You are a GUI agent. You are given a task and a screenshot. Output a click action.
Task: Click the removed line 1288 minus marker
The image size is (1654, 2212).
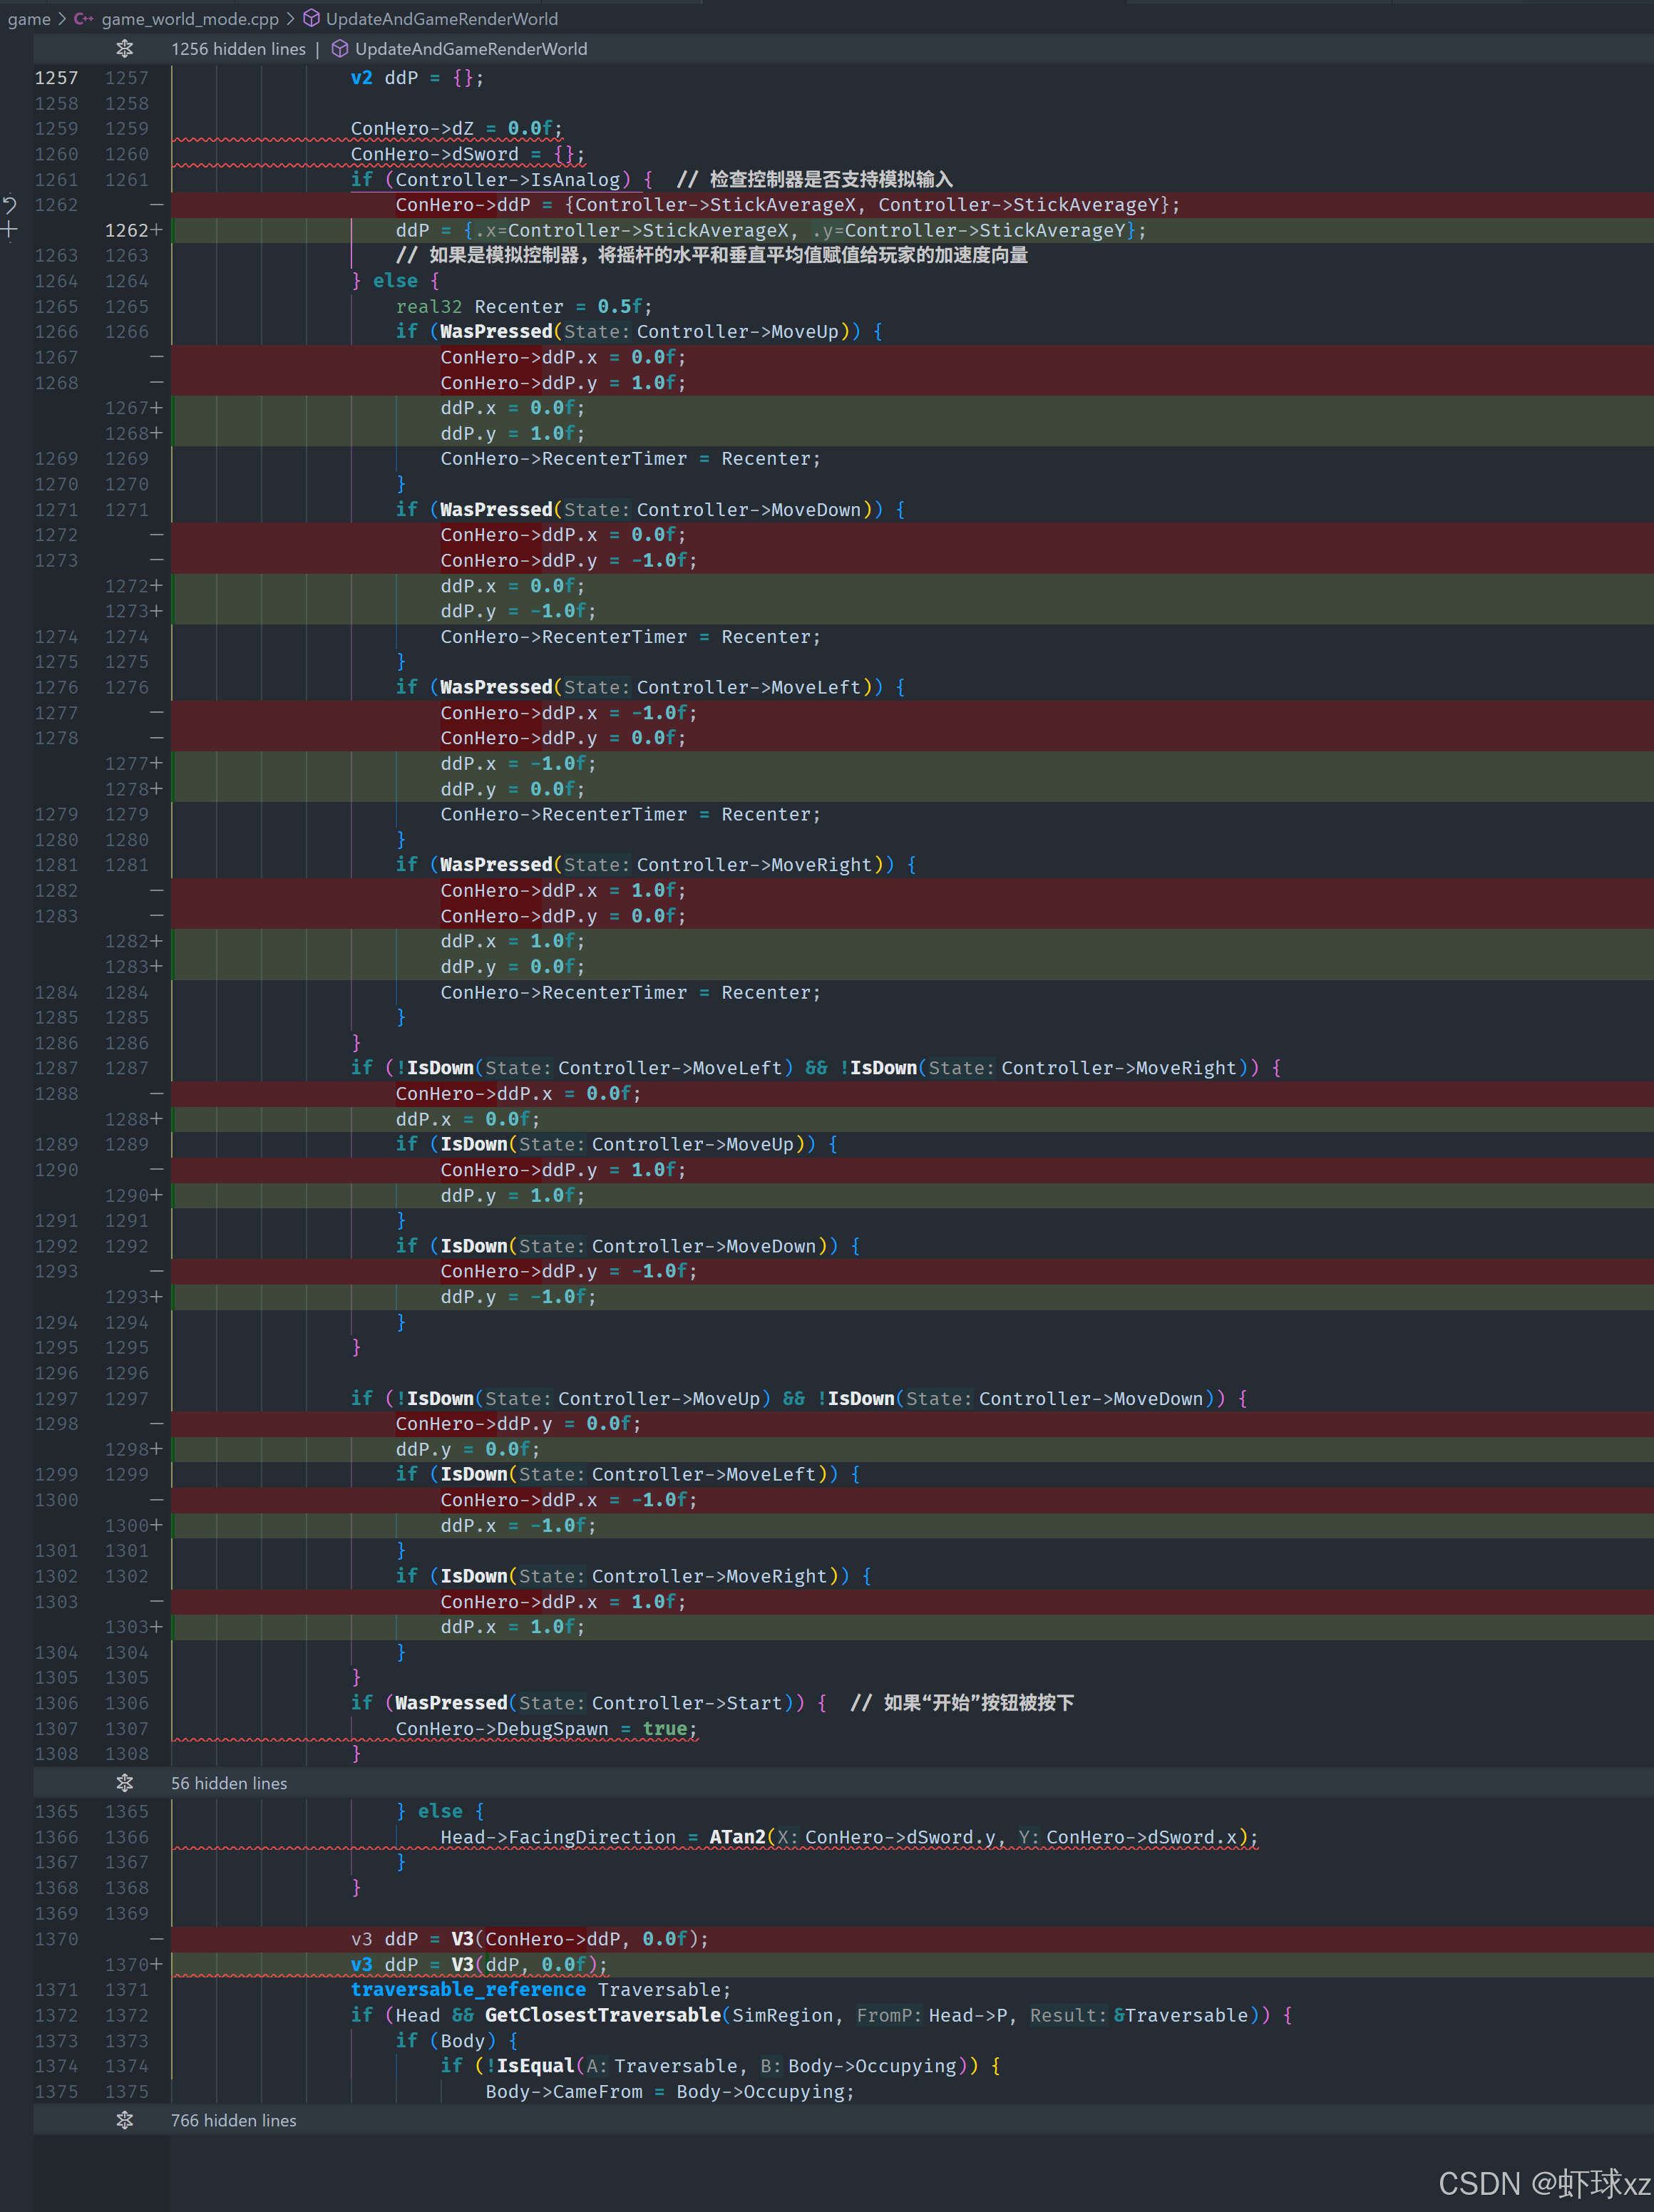[x=156, y=1094]
